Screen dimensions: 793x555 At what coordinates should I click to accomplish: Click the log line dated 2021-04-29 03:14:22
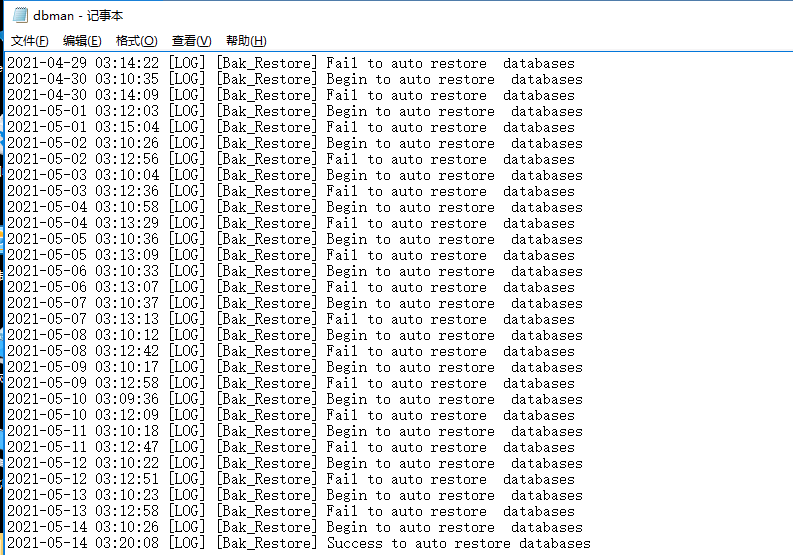tap(291, 63)
